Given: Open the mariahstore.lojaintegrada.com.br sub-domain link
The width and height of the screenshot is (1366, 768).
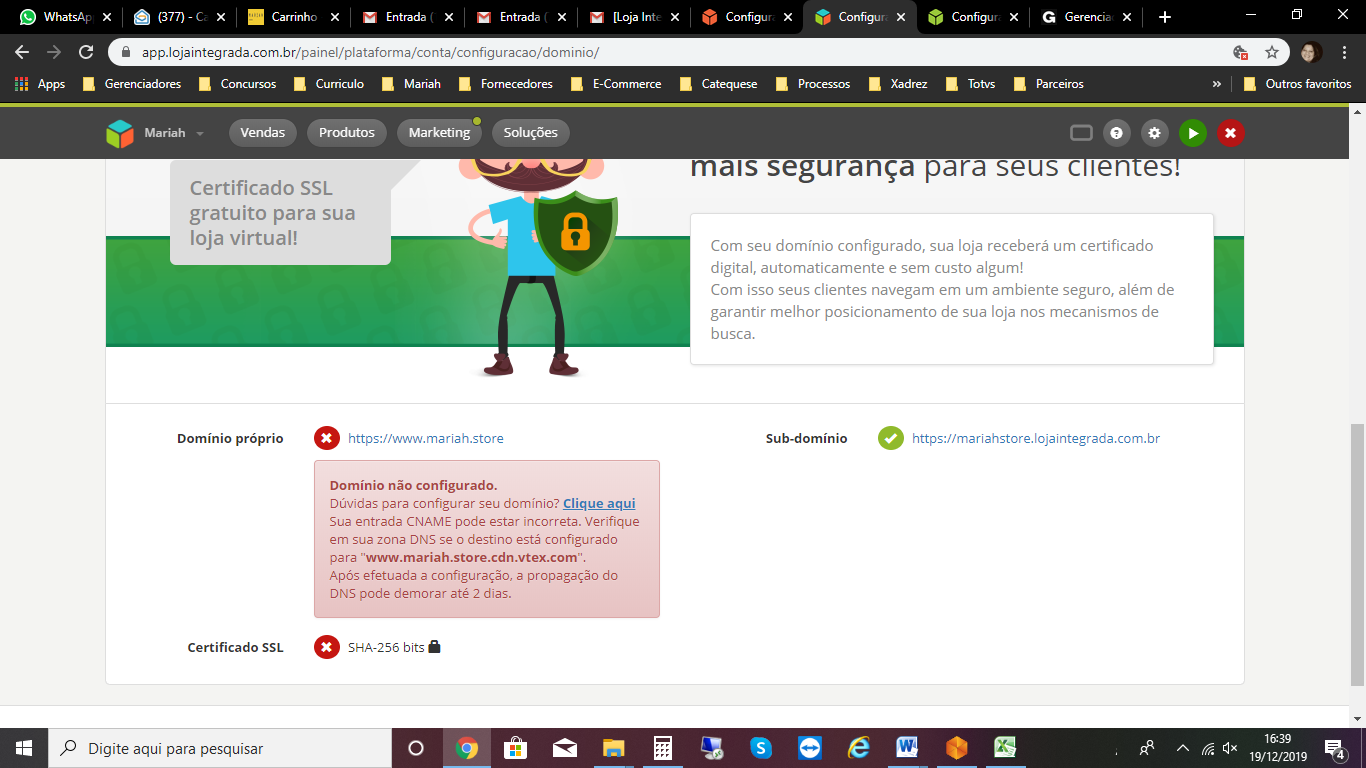Looking at the screenshot, I should click(x=1036, y=438).
